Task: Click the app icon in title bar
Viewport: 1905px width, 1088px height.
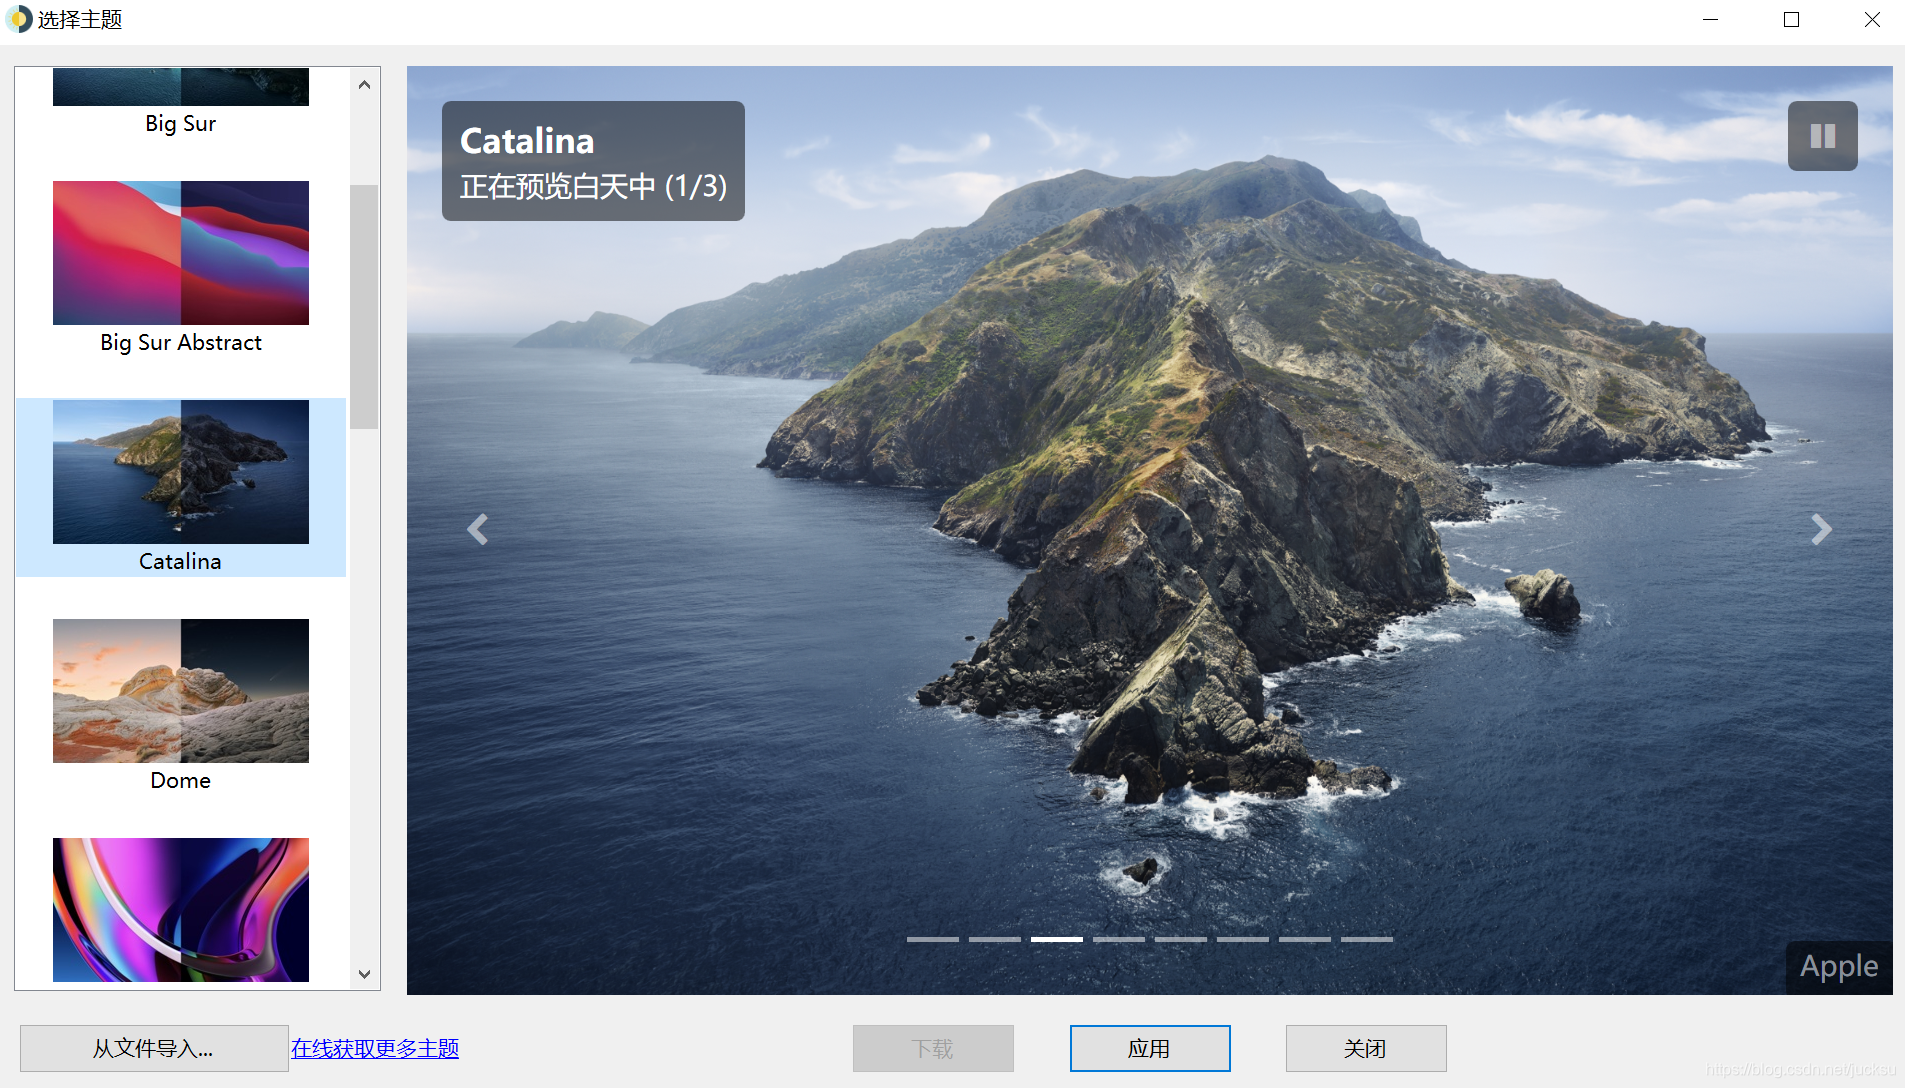Action: click(19, 19)
